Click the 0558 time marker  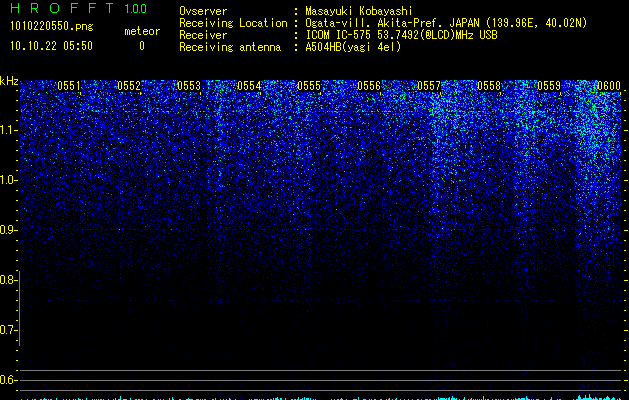[x=489, y=86]
